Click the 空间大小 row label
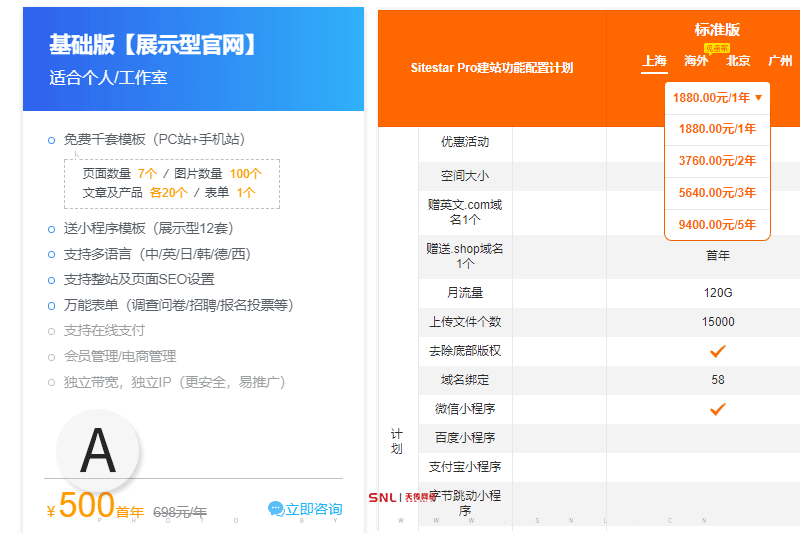 pos(465,176)
